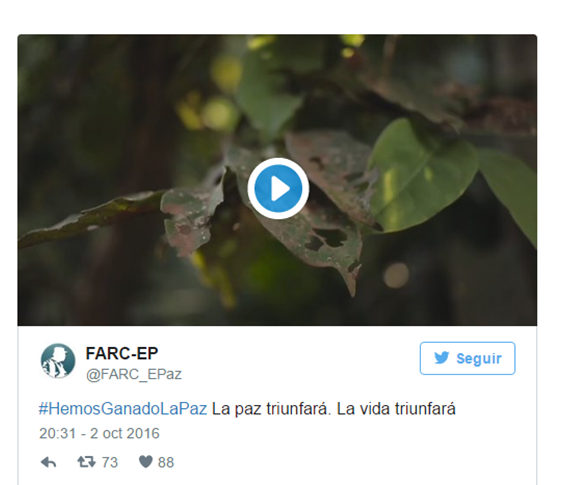576x485 pixels.
Task: Click the retweet arrows icon
Action: [86, 462]
